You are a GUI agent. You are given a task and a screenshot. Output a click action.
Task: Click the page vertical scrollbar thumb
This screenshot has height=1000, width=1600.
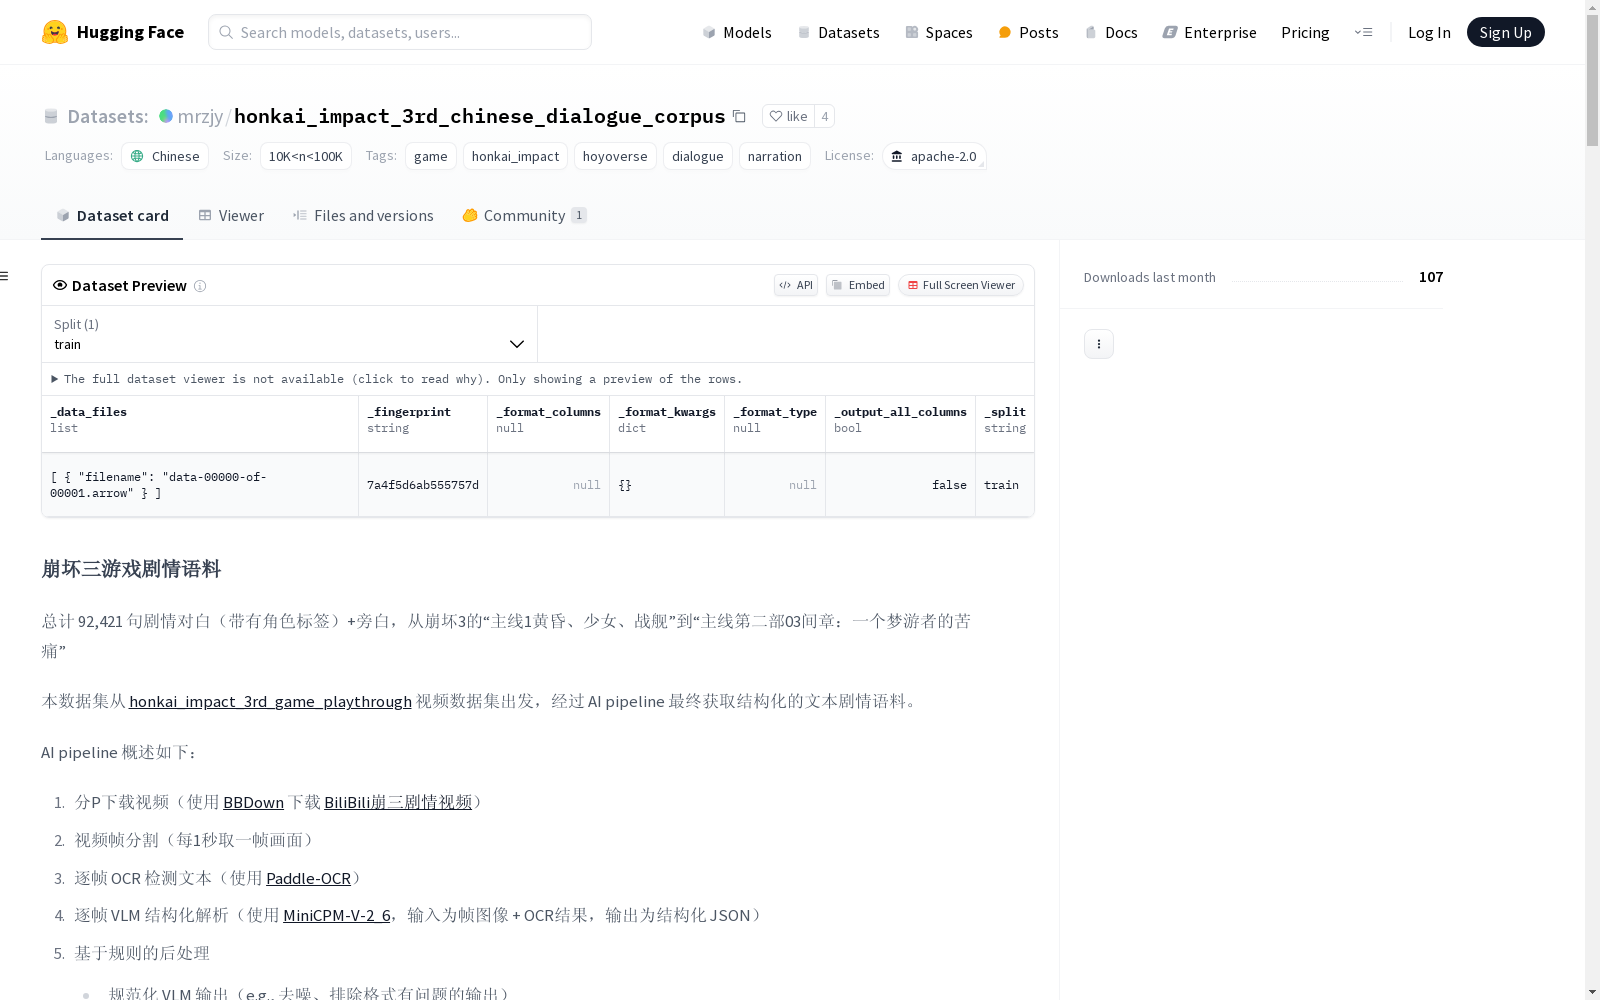(x=1592, y=80)
